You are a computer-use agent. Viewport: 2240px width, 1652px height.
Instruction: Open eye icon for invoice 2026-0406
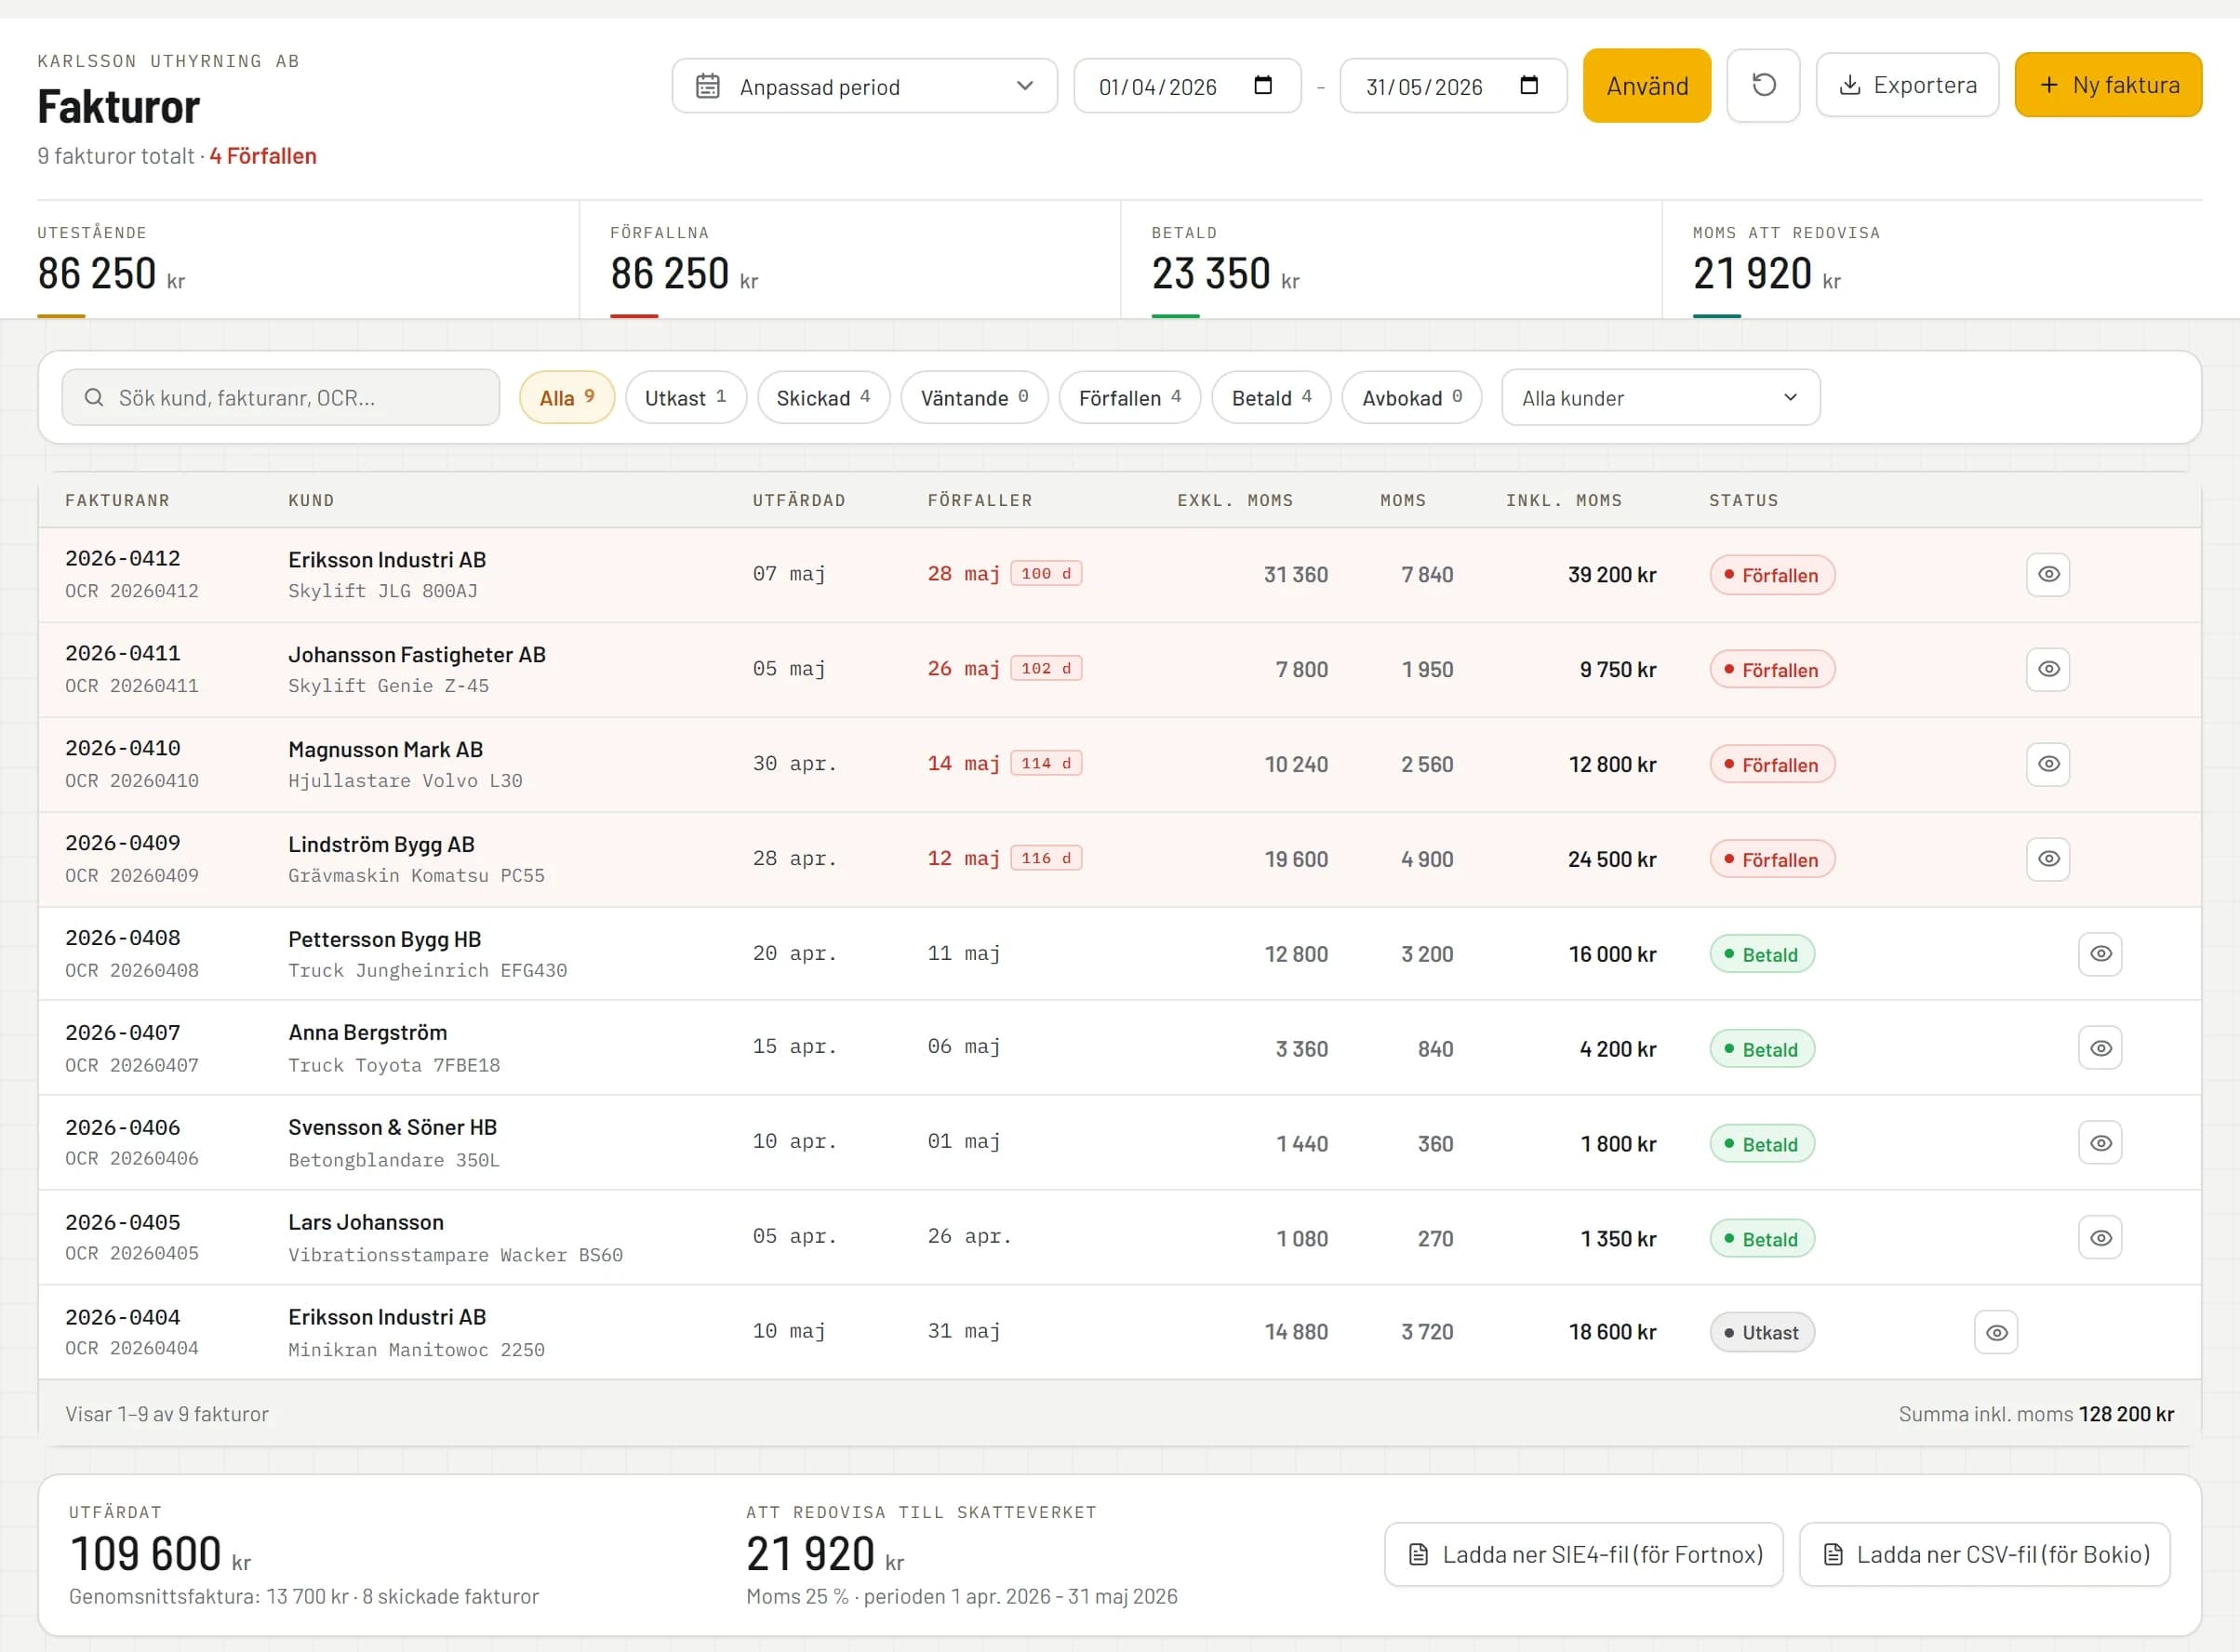pyautogui.click(x=2100, y=1143)
